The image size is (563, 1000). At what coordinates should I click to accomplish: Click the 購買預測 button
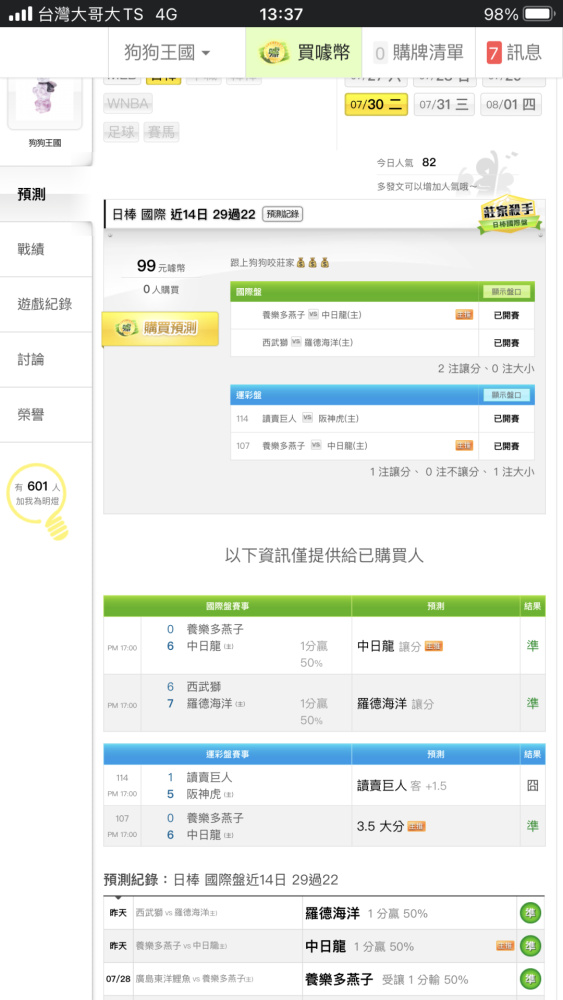pyautogui.click(x=160, y=328)
